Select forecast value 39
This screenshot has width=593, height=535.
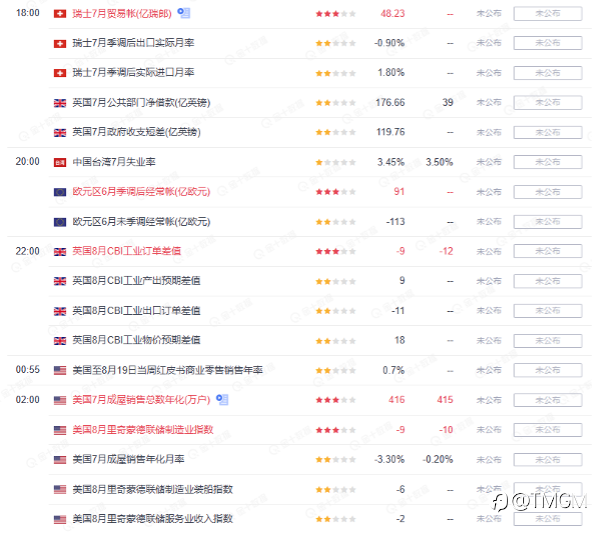point(448,102)
